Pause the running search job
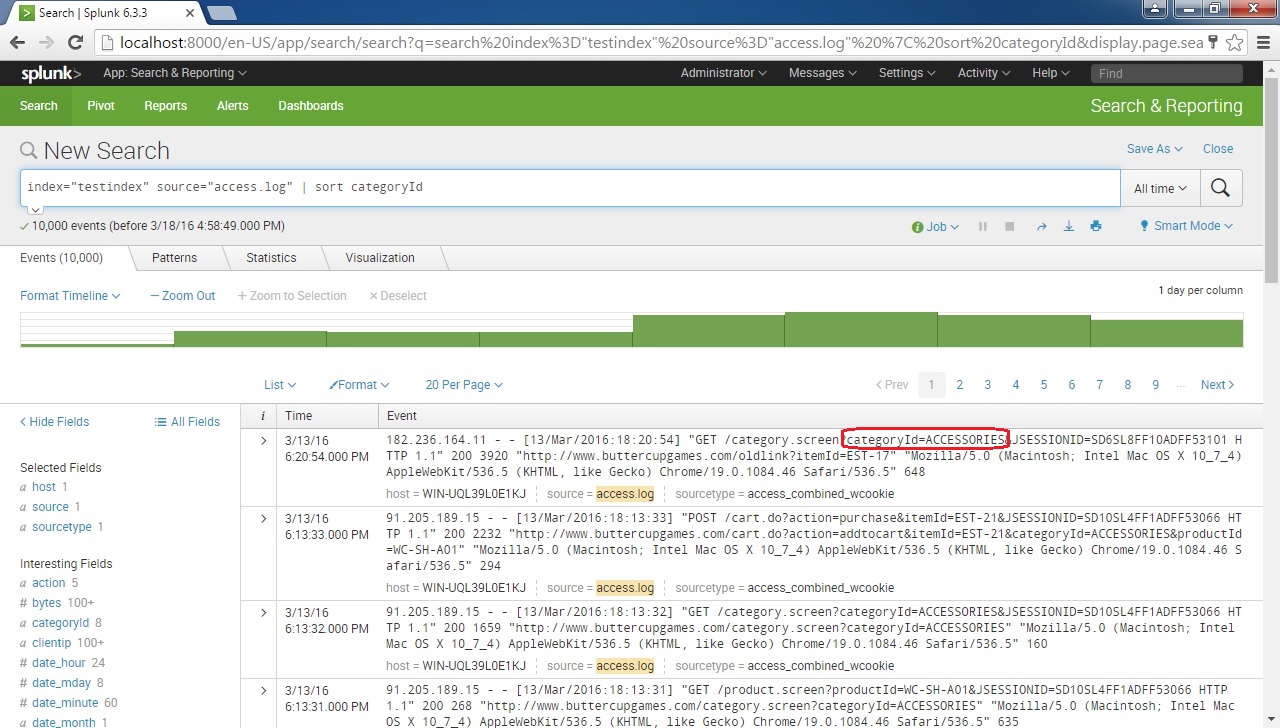Screen dimensions: 1280x728 click(x=982, y=226)
